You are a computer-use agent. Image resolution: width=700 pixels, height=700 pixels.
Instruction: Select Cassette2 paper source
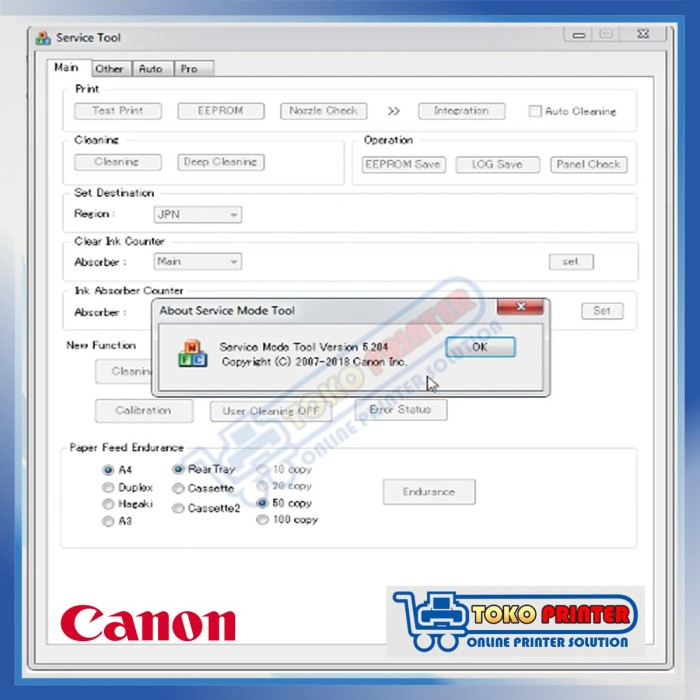[178, 508]
